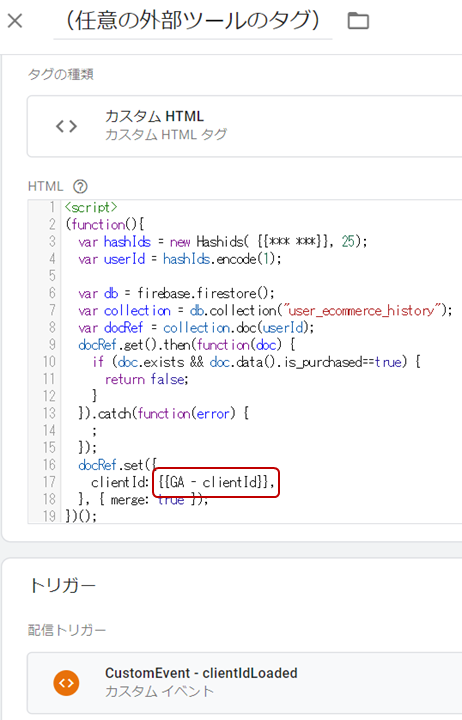The image size is (462, 720).
Task: Click the return false statement
Action: click(146, 379)
